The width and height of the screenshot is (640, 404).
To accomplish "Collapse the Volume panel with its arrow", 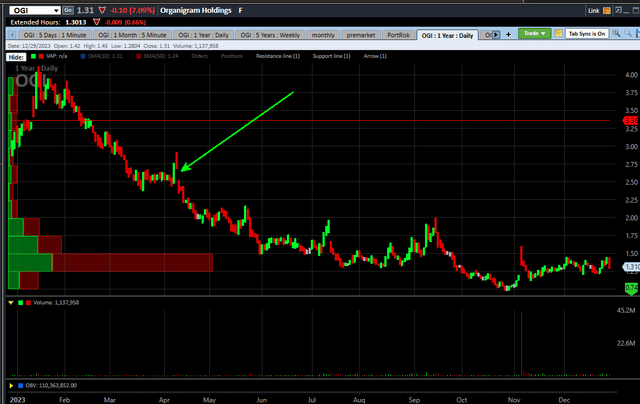I will (x=11, y=301).
